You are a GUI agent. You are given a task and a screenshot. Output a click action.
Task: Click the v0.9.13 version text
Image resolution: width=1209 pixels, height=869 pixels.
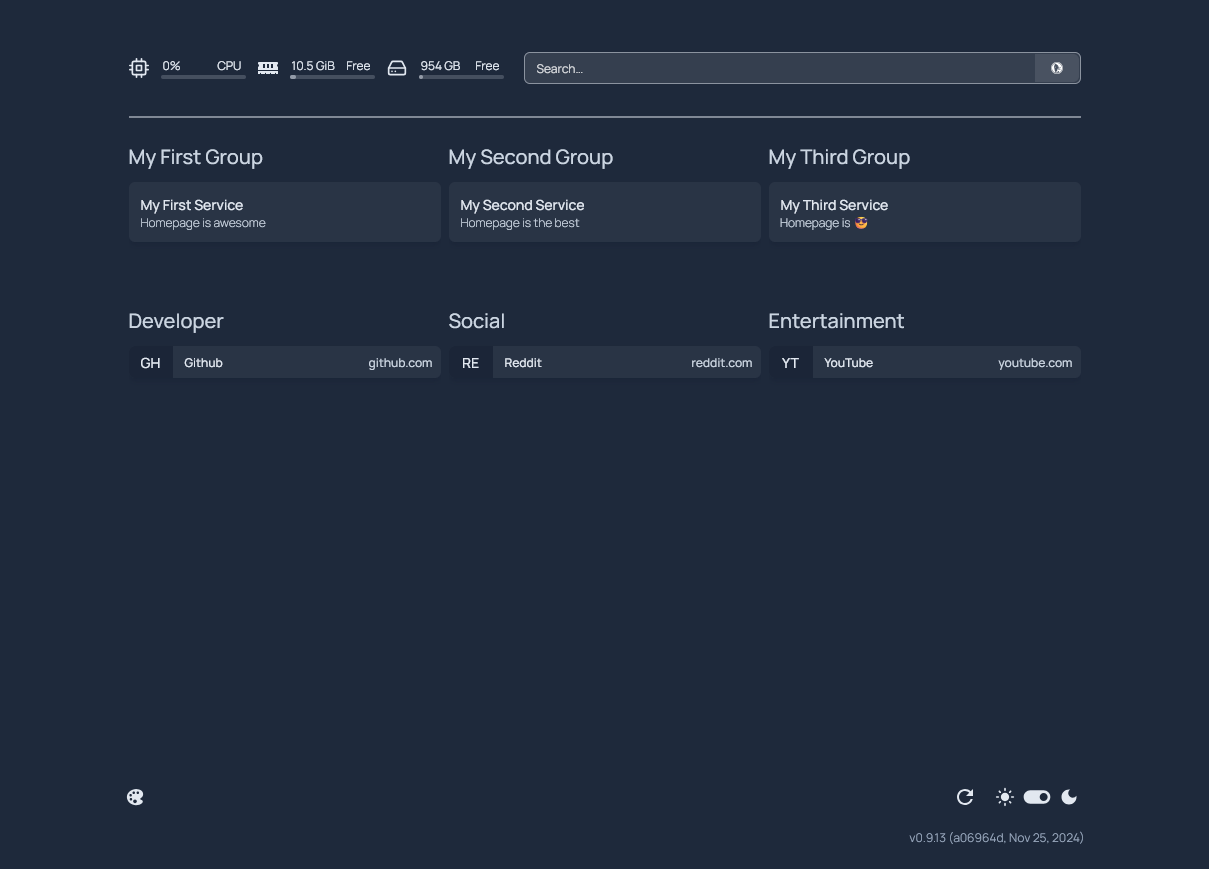tap(997, 838)
